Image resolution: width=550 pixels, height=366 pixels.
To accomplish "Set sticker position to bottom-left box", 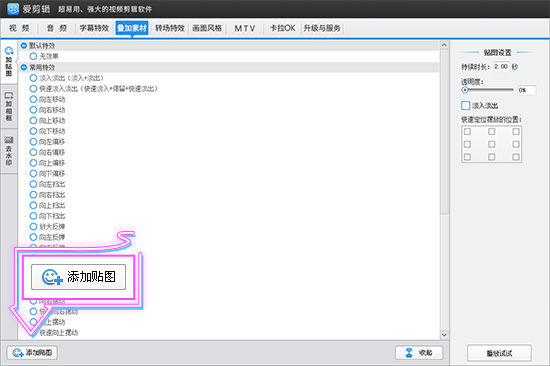I will [x=467, y=157].
